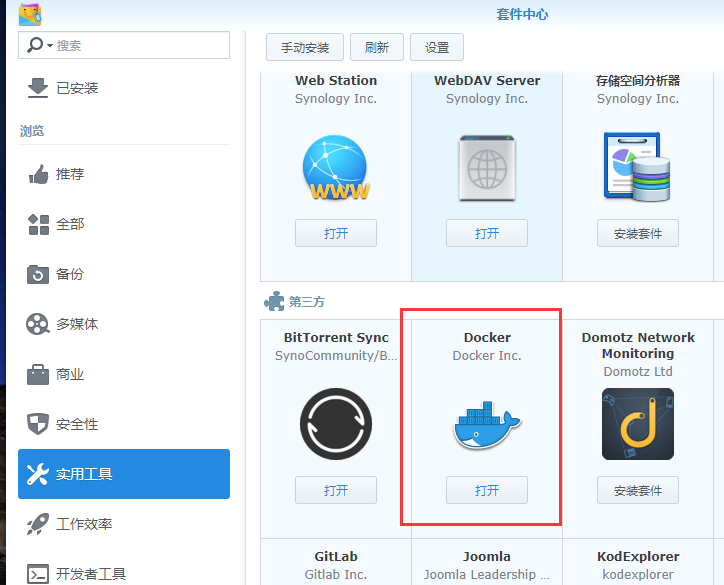Click the 安全性 shield icon
724x585 pixels.
click(x=38, y=424)
